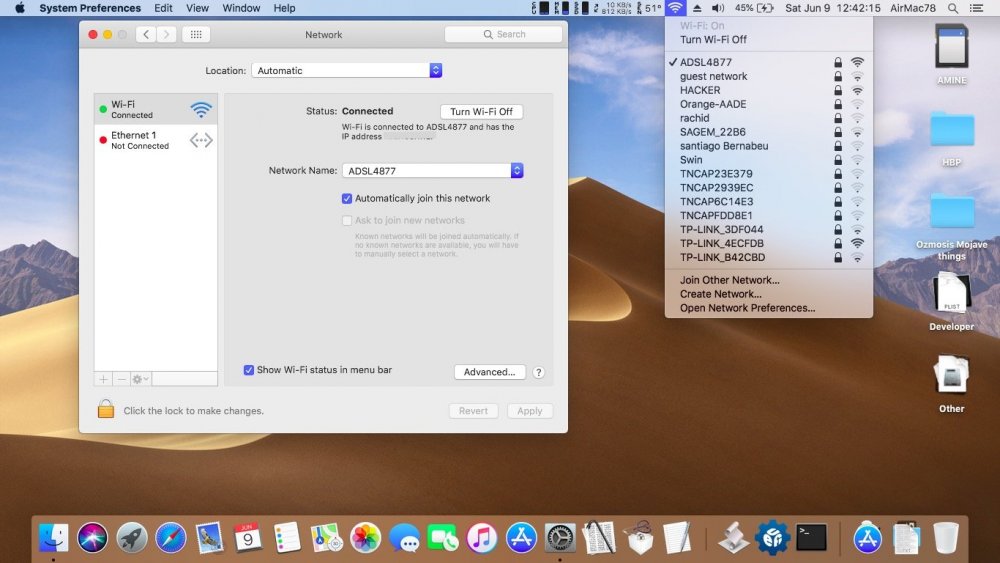Open the Other desktop item
Viewport: 1000px width, 563px height.
(952, 376)
